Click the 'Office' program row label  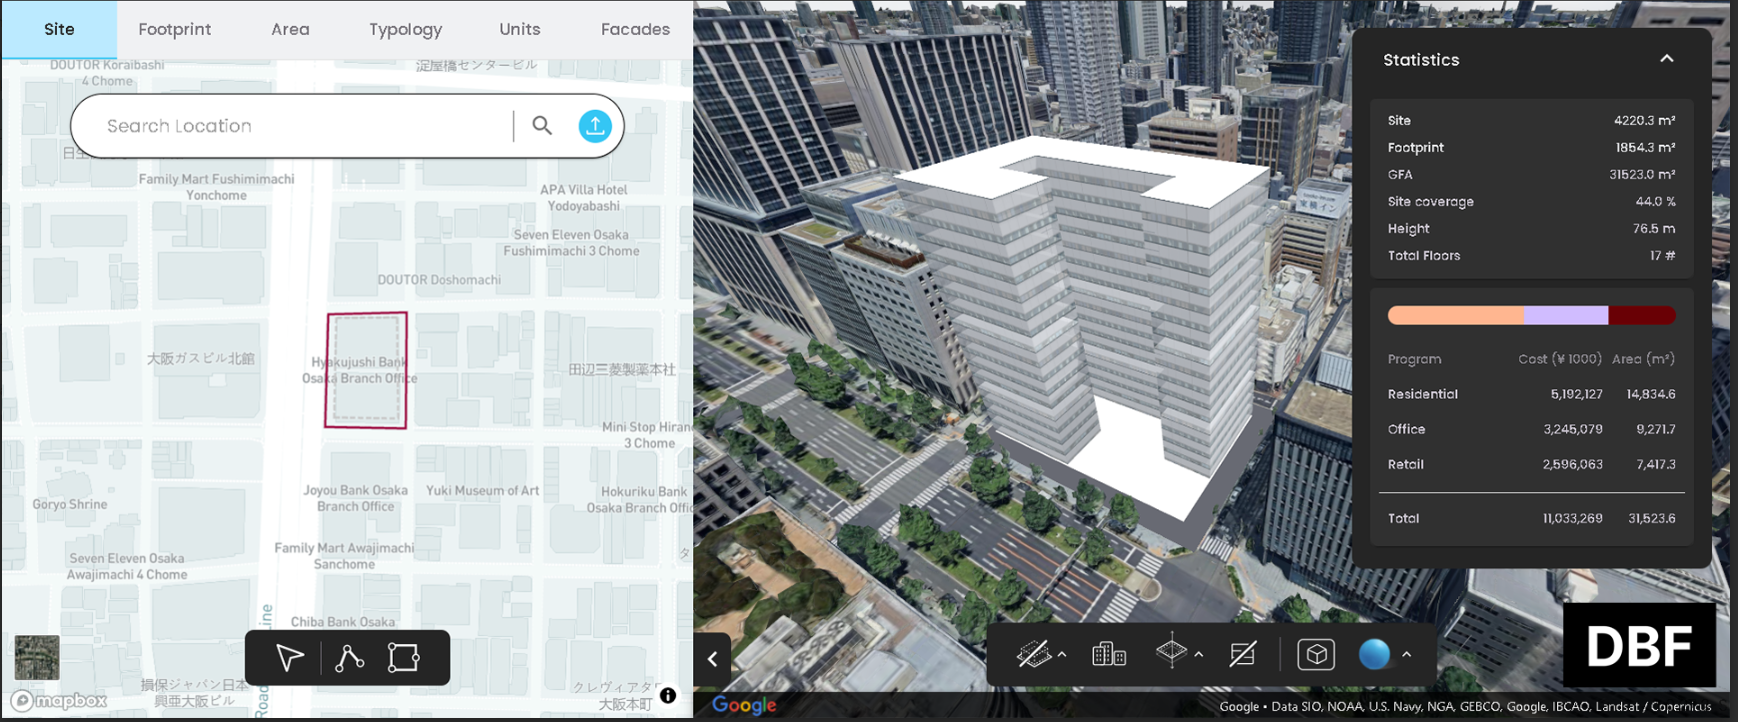(x=1406, y=429)
